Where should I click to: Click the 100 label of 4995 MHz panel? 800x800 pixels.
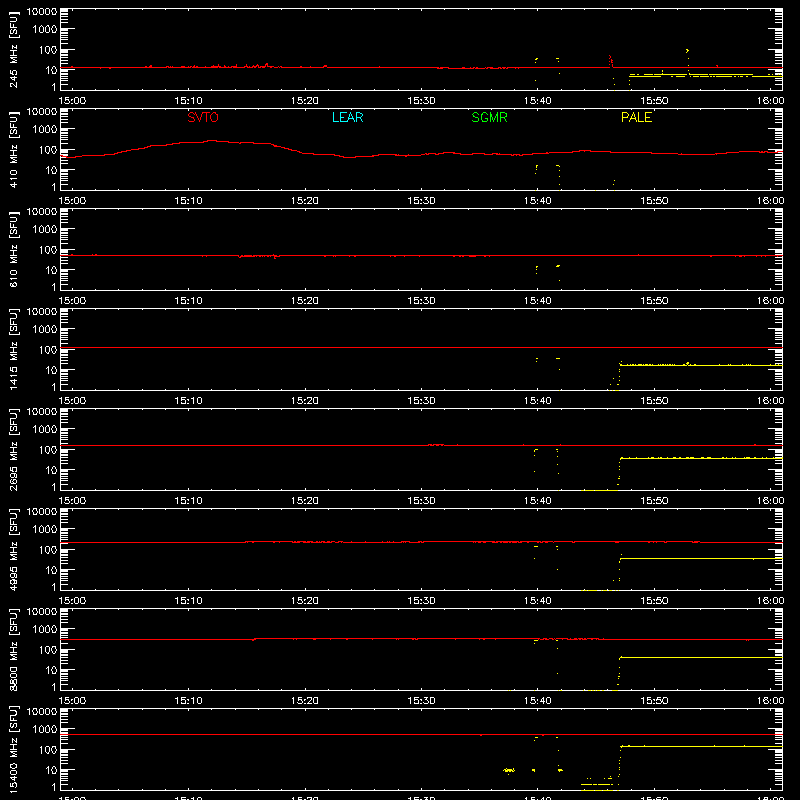(x=48, y=549)
